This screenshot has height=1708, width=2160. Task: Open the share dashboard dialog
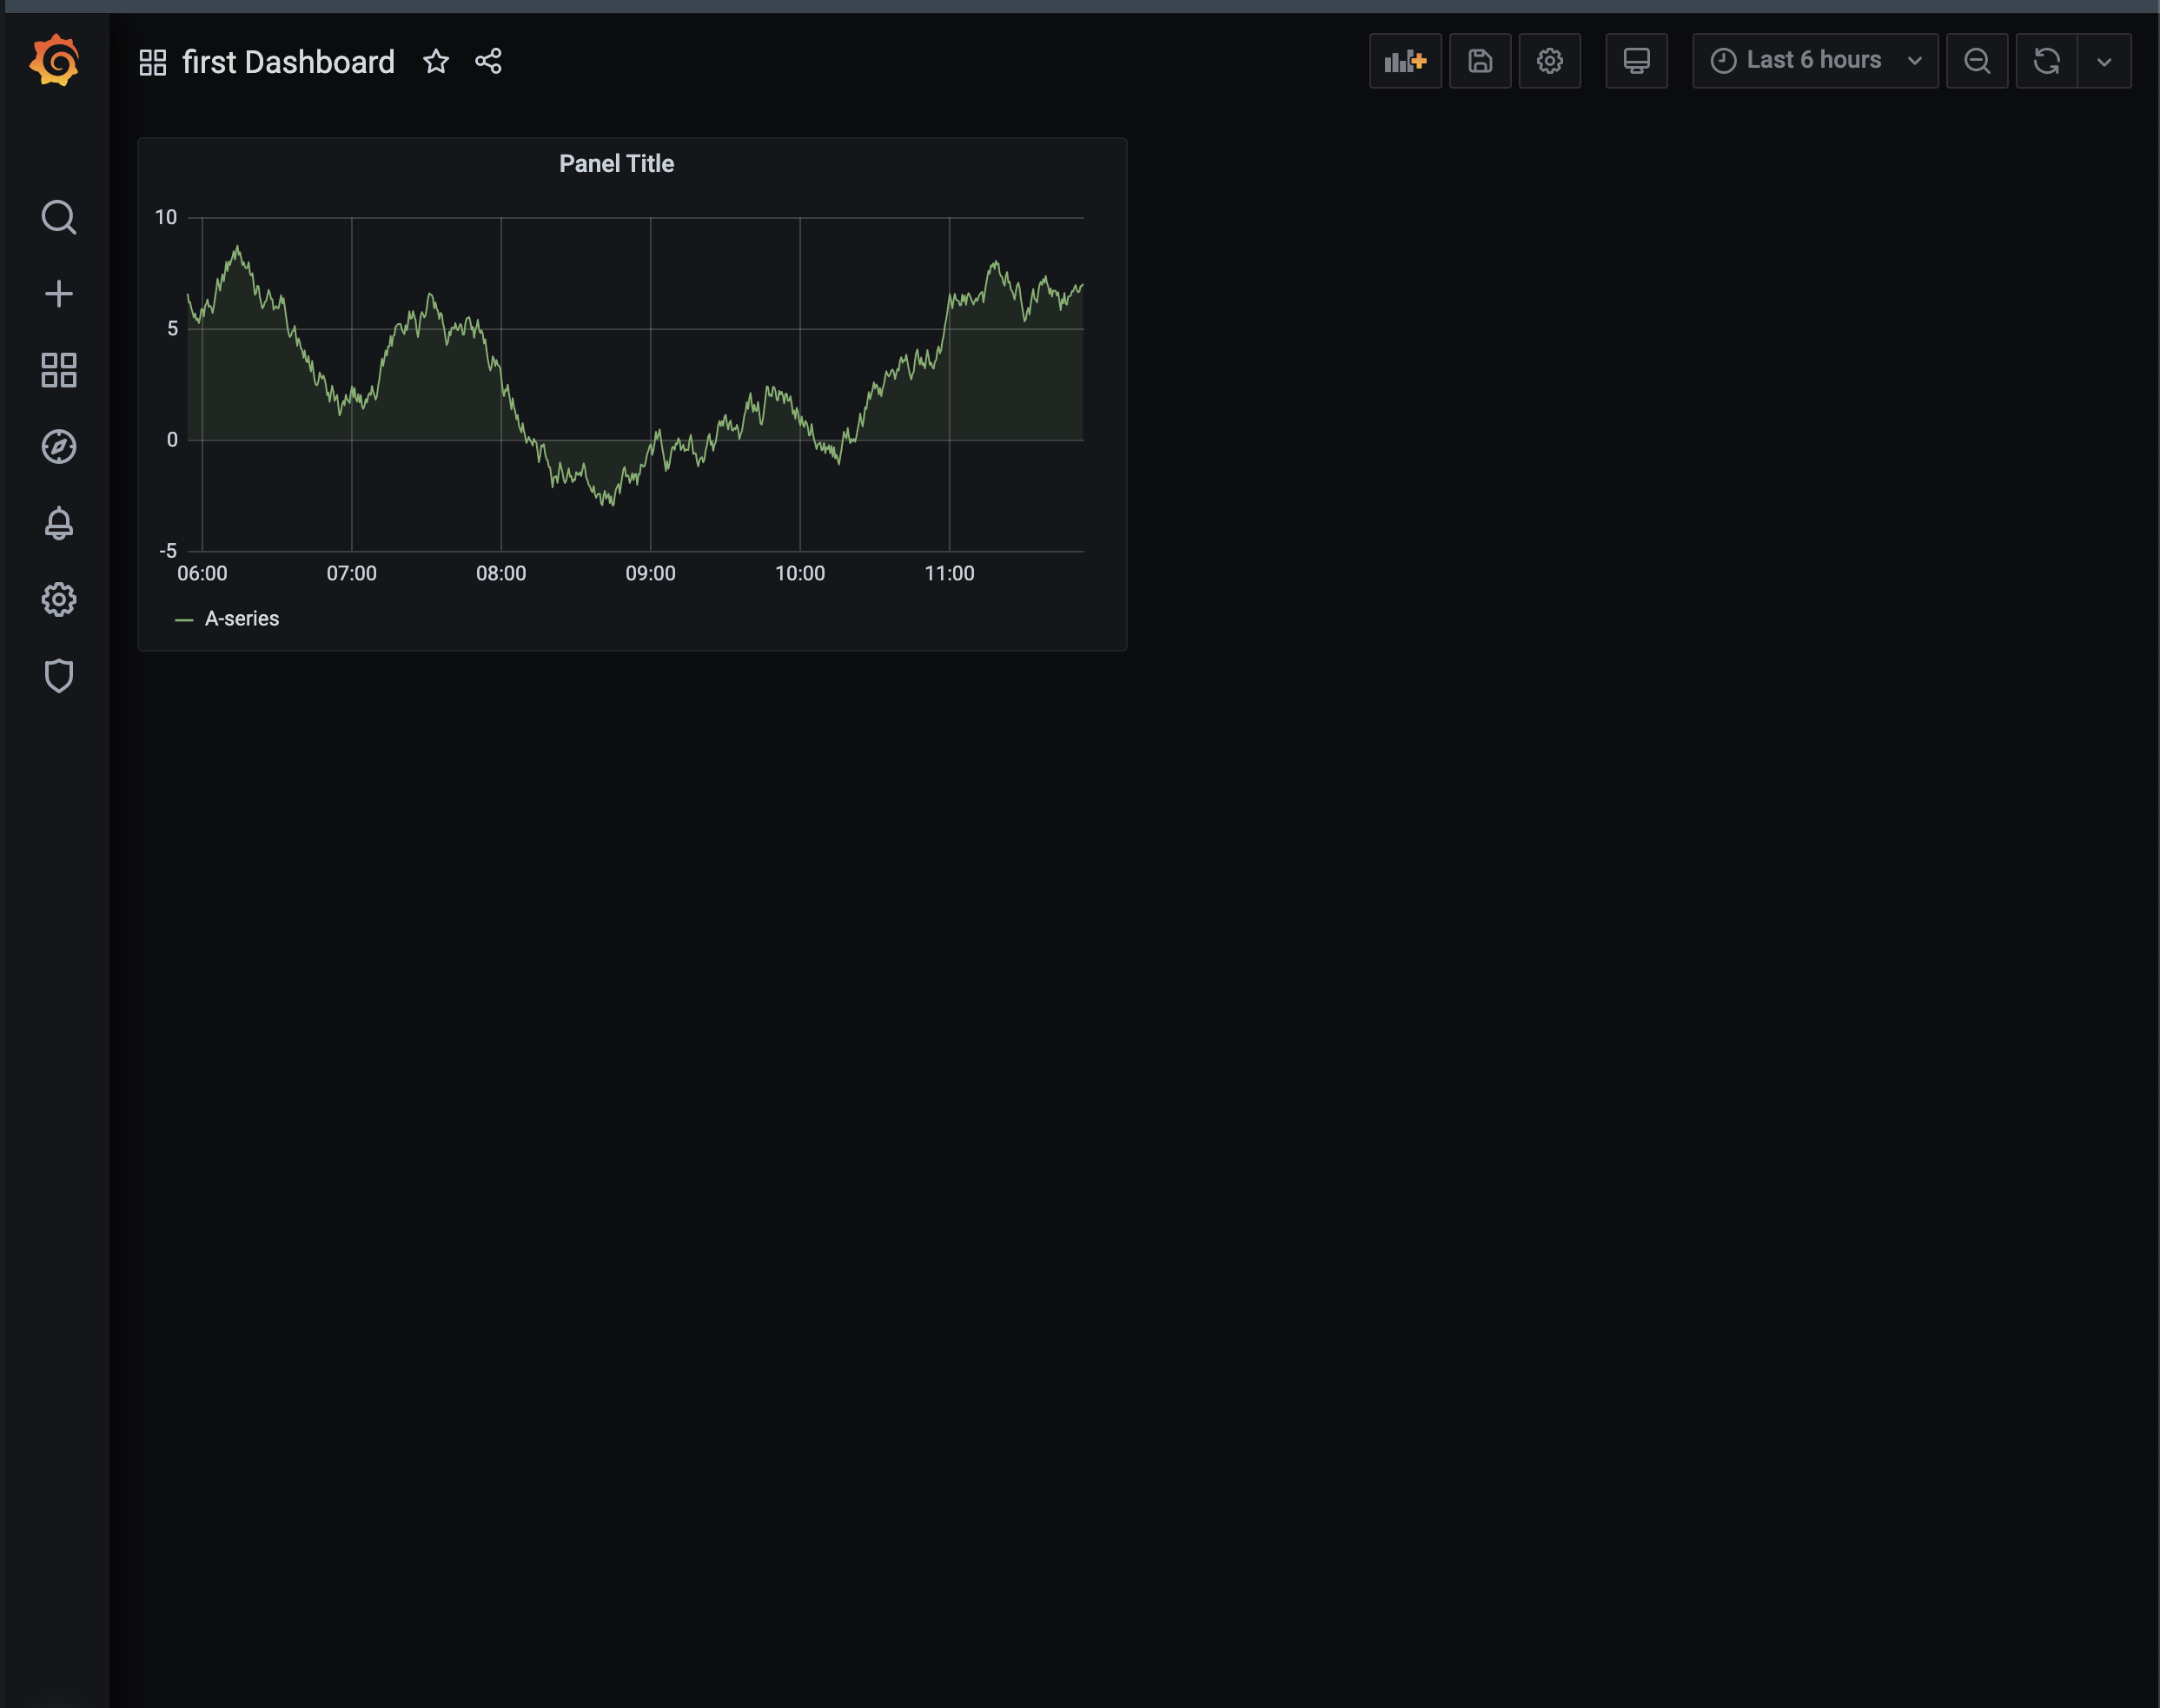point(487,61)
